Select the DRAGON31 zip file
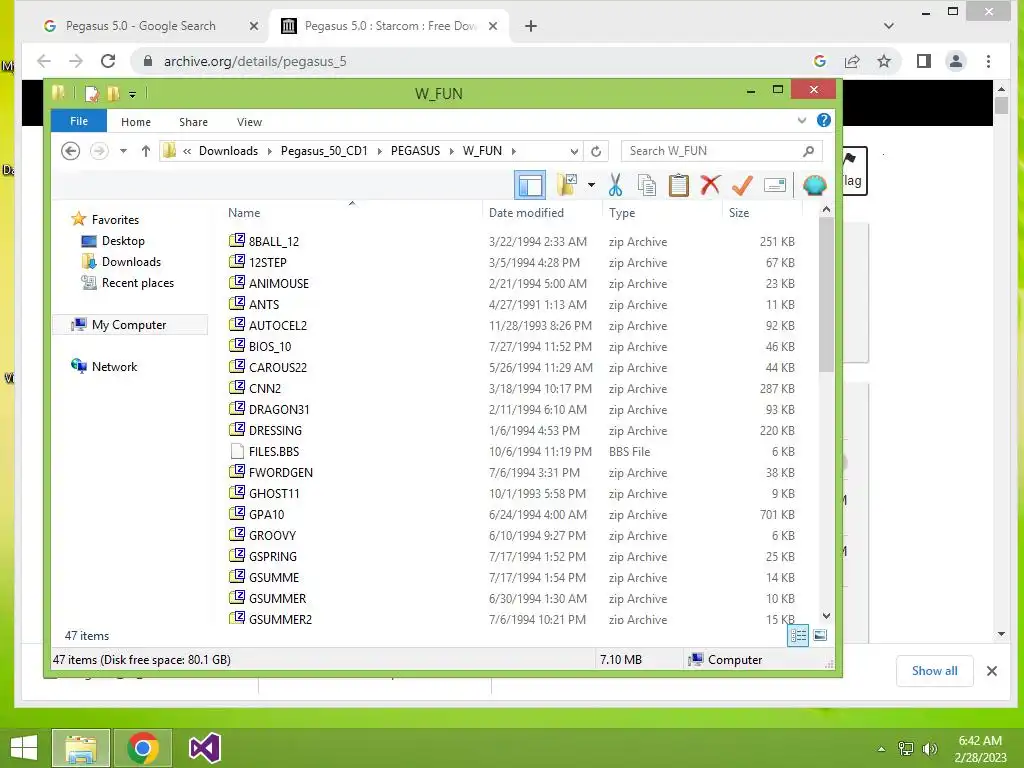 pyautogui.click(x=279, y=409)
